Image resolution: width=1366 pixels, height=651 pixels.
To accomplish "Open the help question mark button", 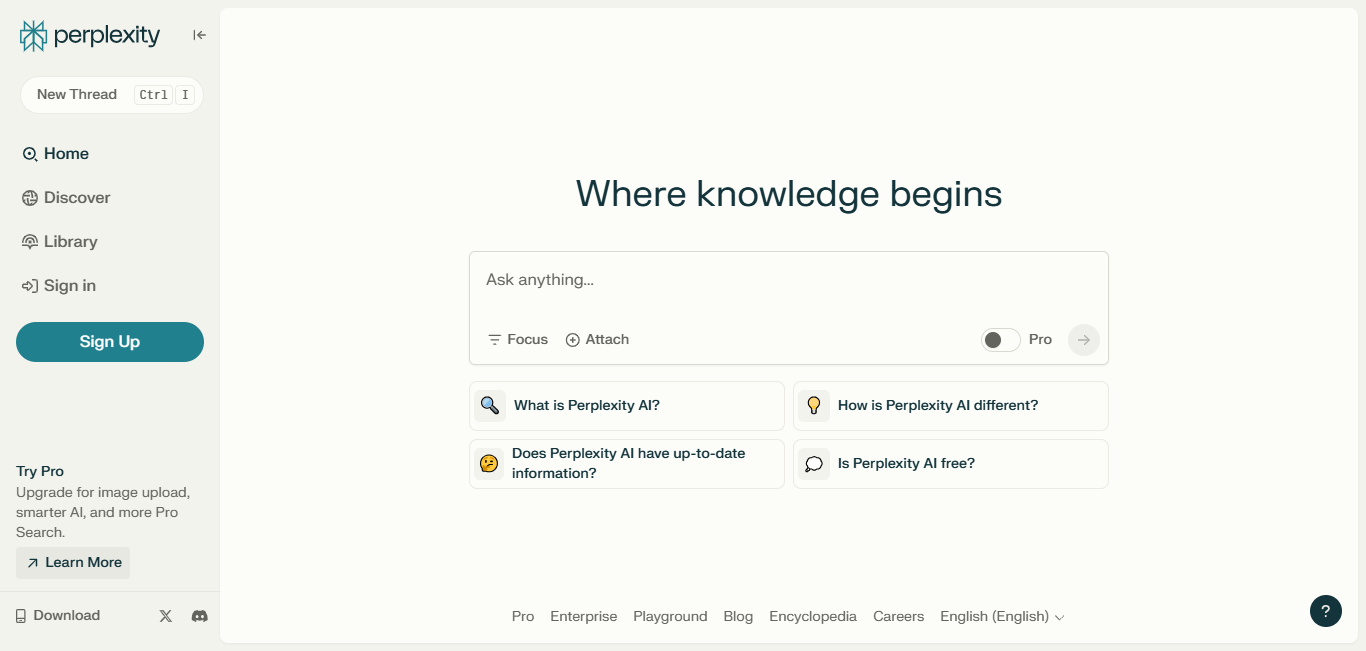I will point(1326,611).
